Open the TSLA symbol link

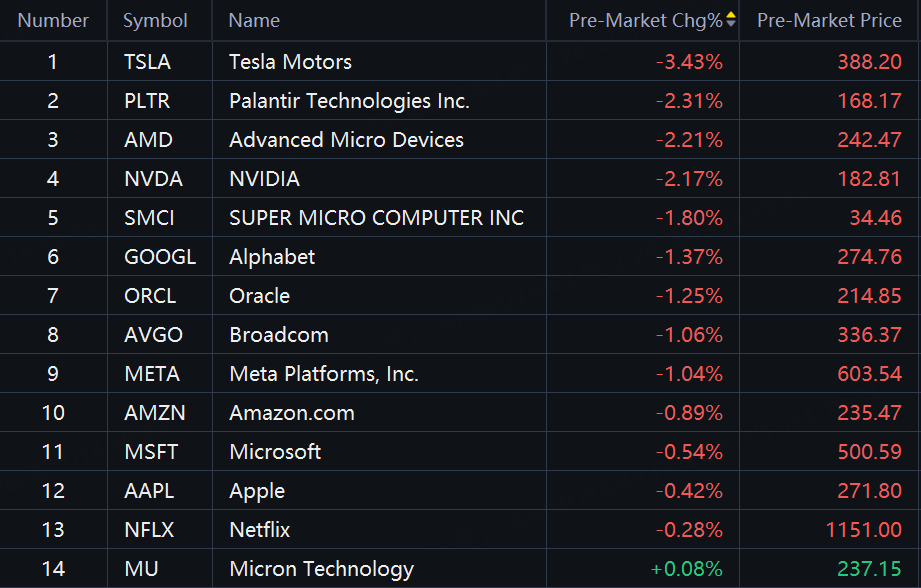click(x=147, y=62)
